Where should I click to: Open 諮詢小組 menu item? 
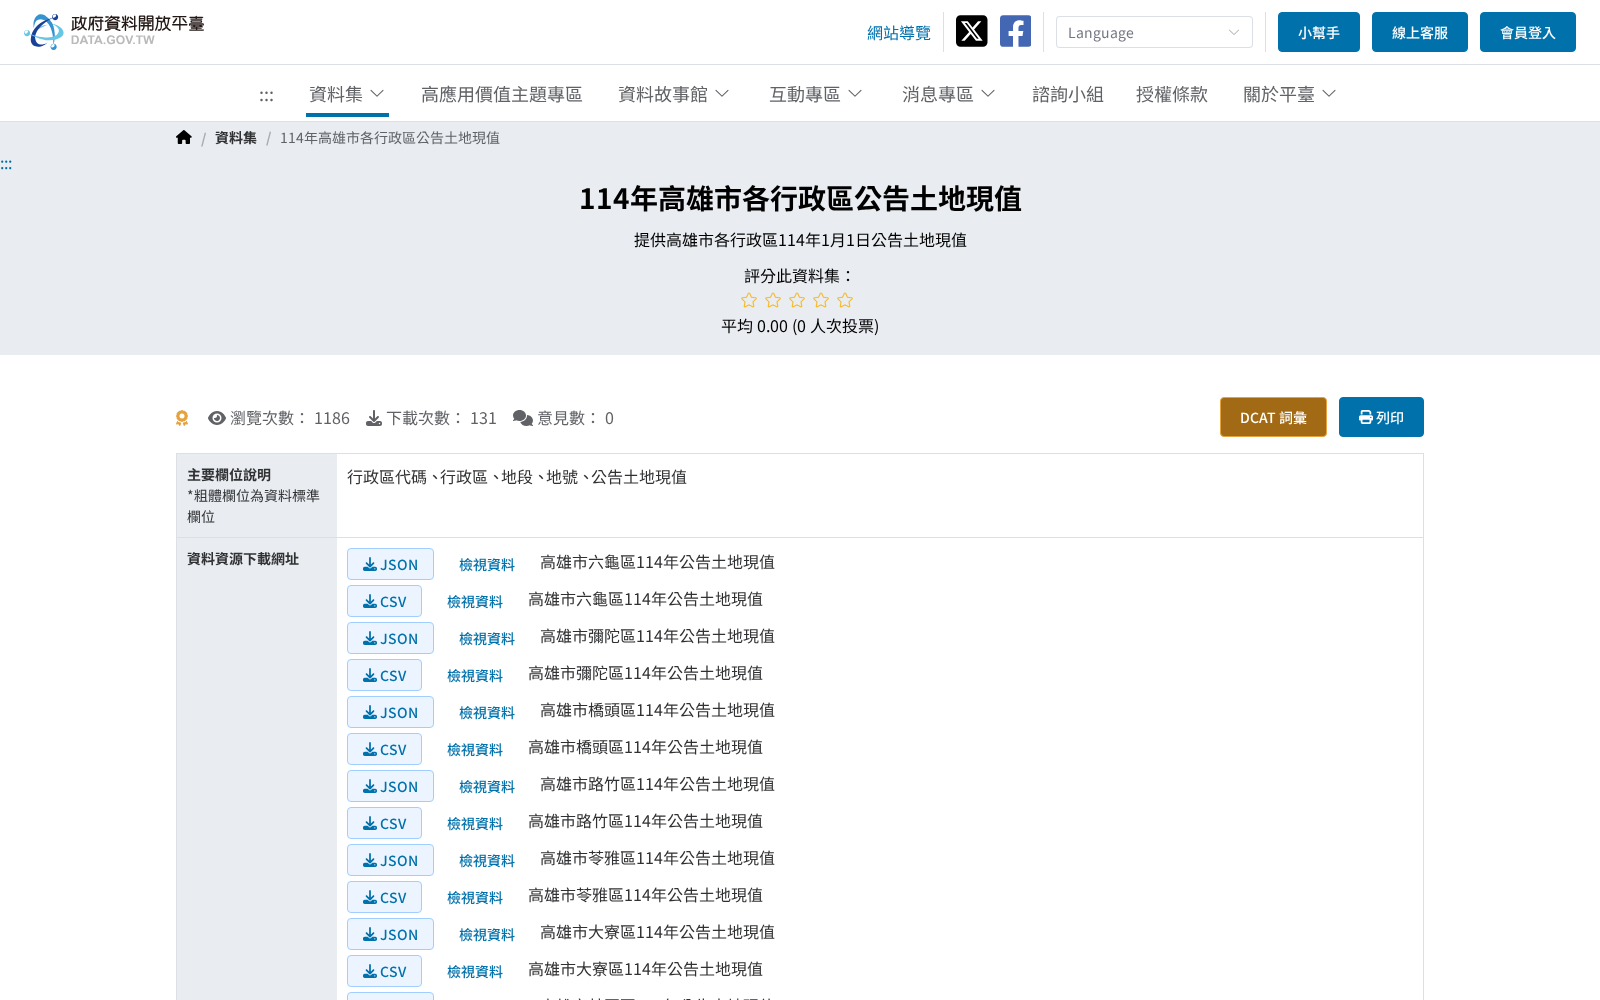(x=1068, y=94)
